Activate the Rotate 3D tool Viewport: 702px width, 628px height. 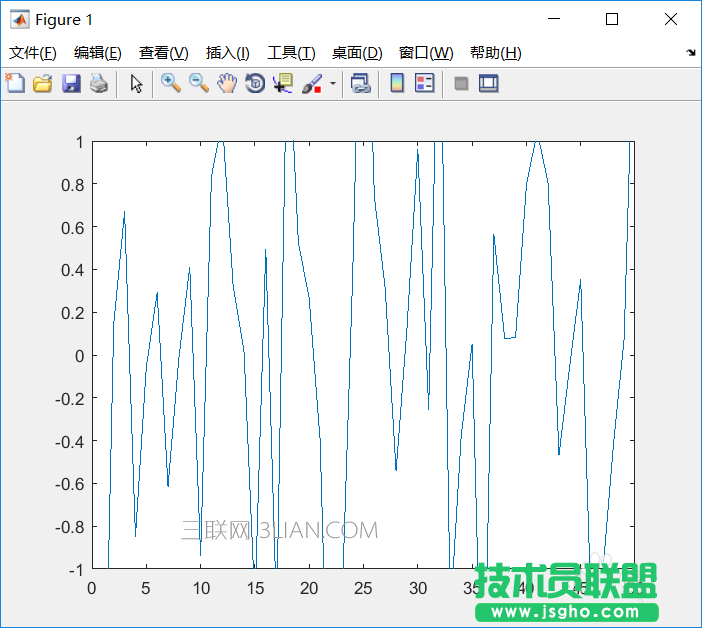coord(255,83)
